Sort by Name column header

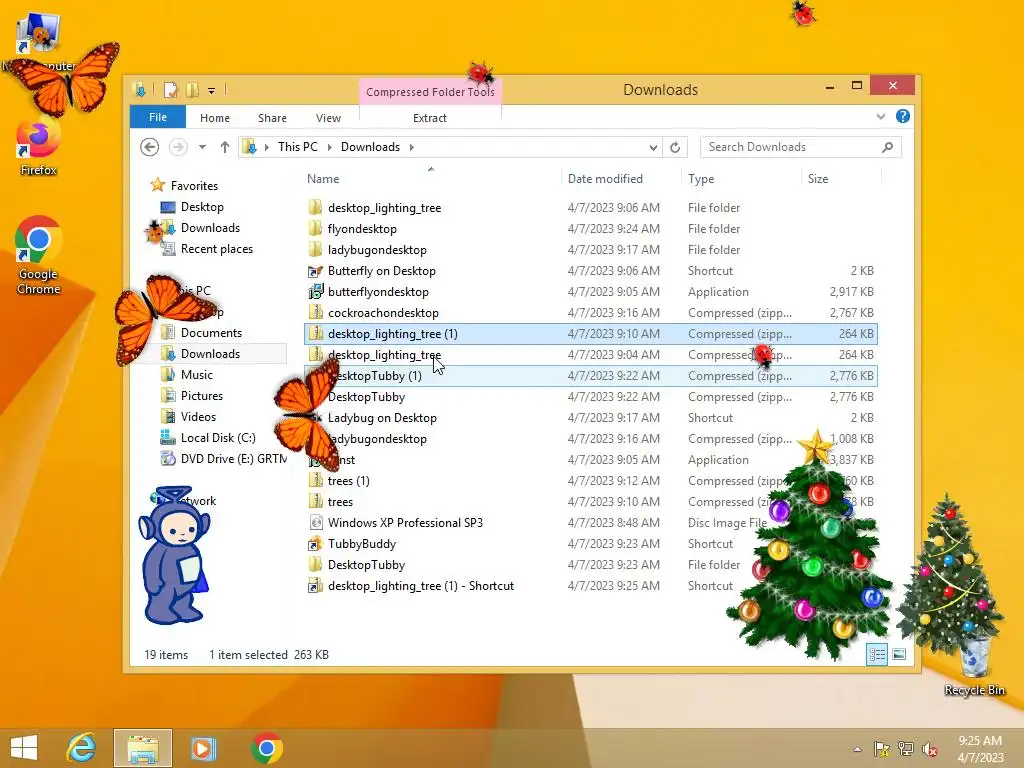pyautogui.click(x=323, y=179)
